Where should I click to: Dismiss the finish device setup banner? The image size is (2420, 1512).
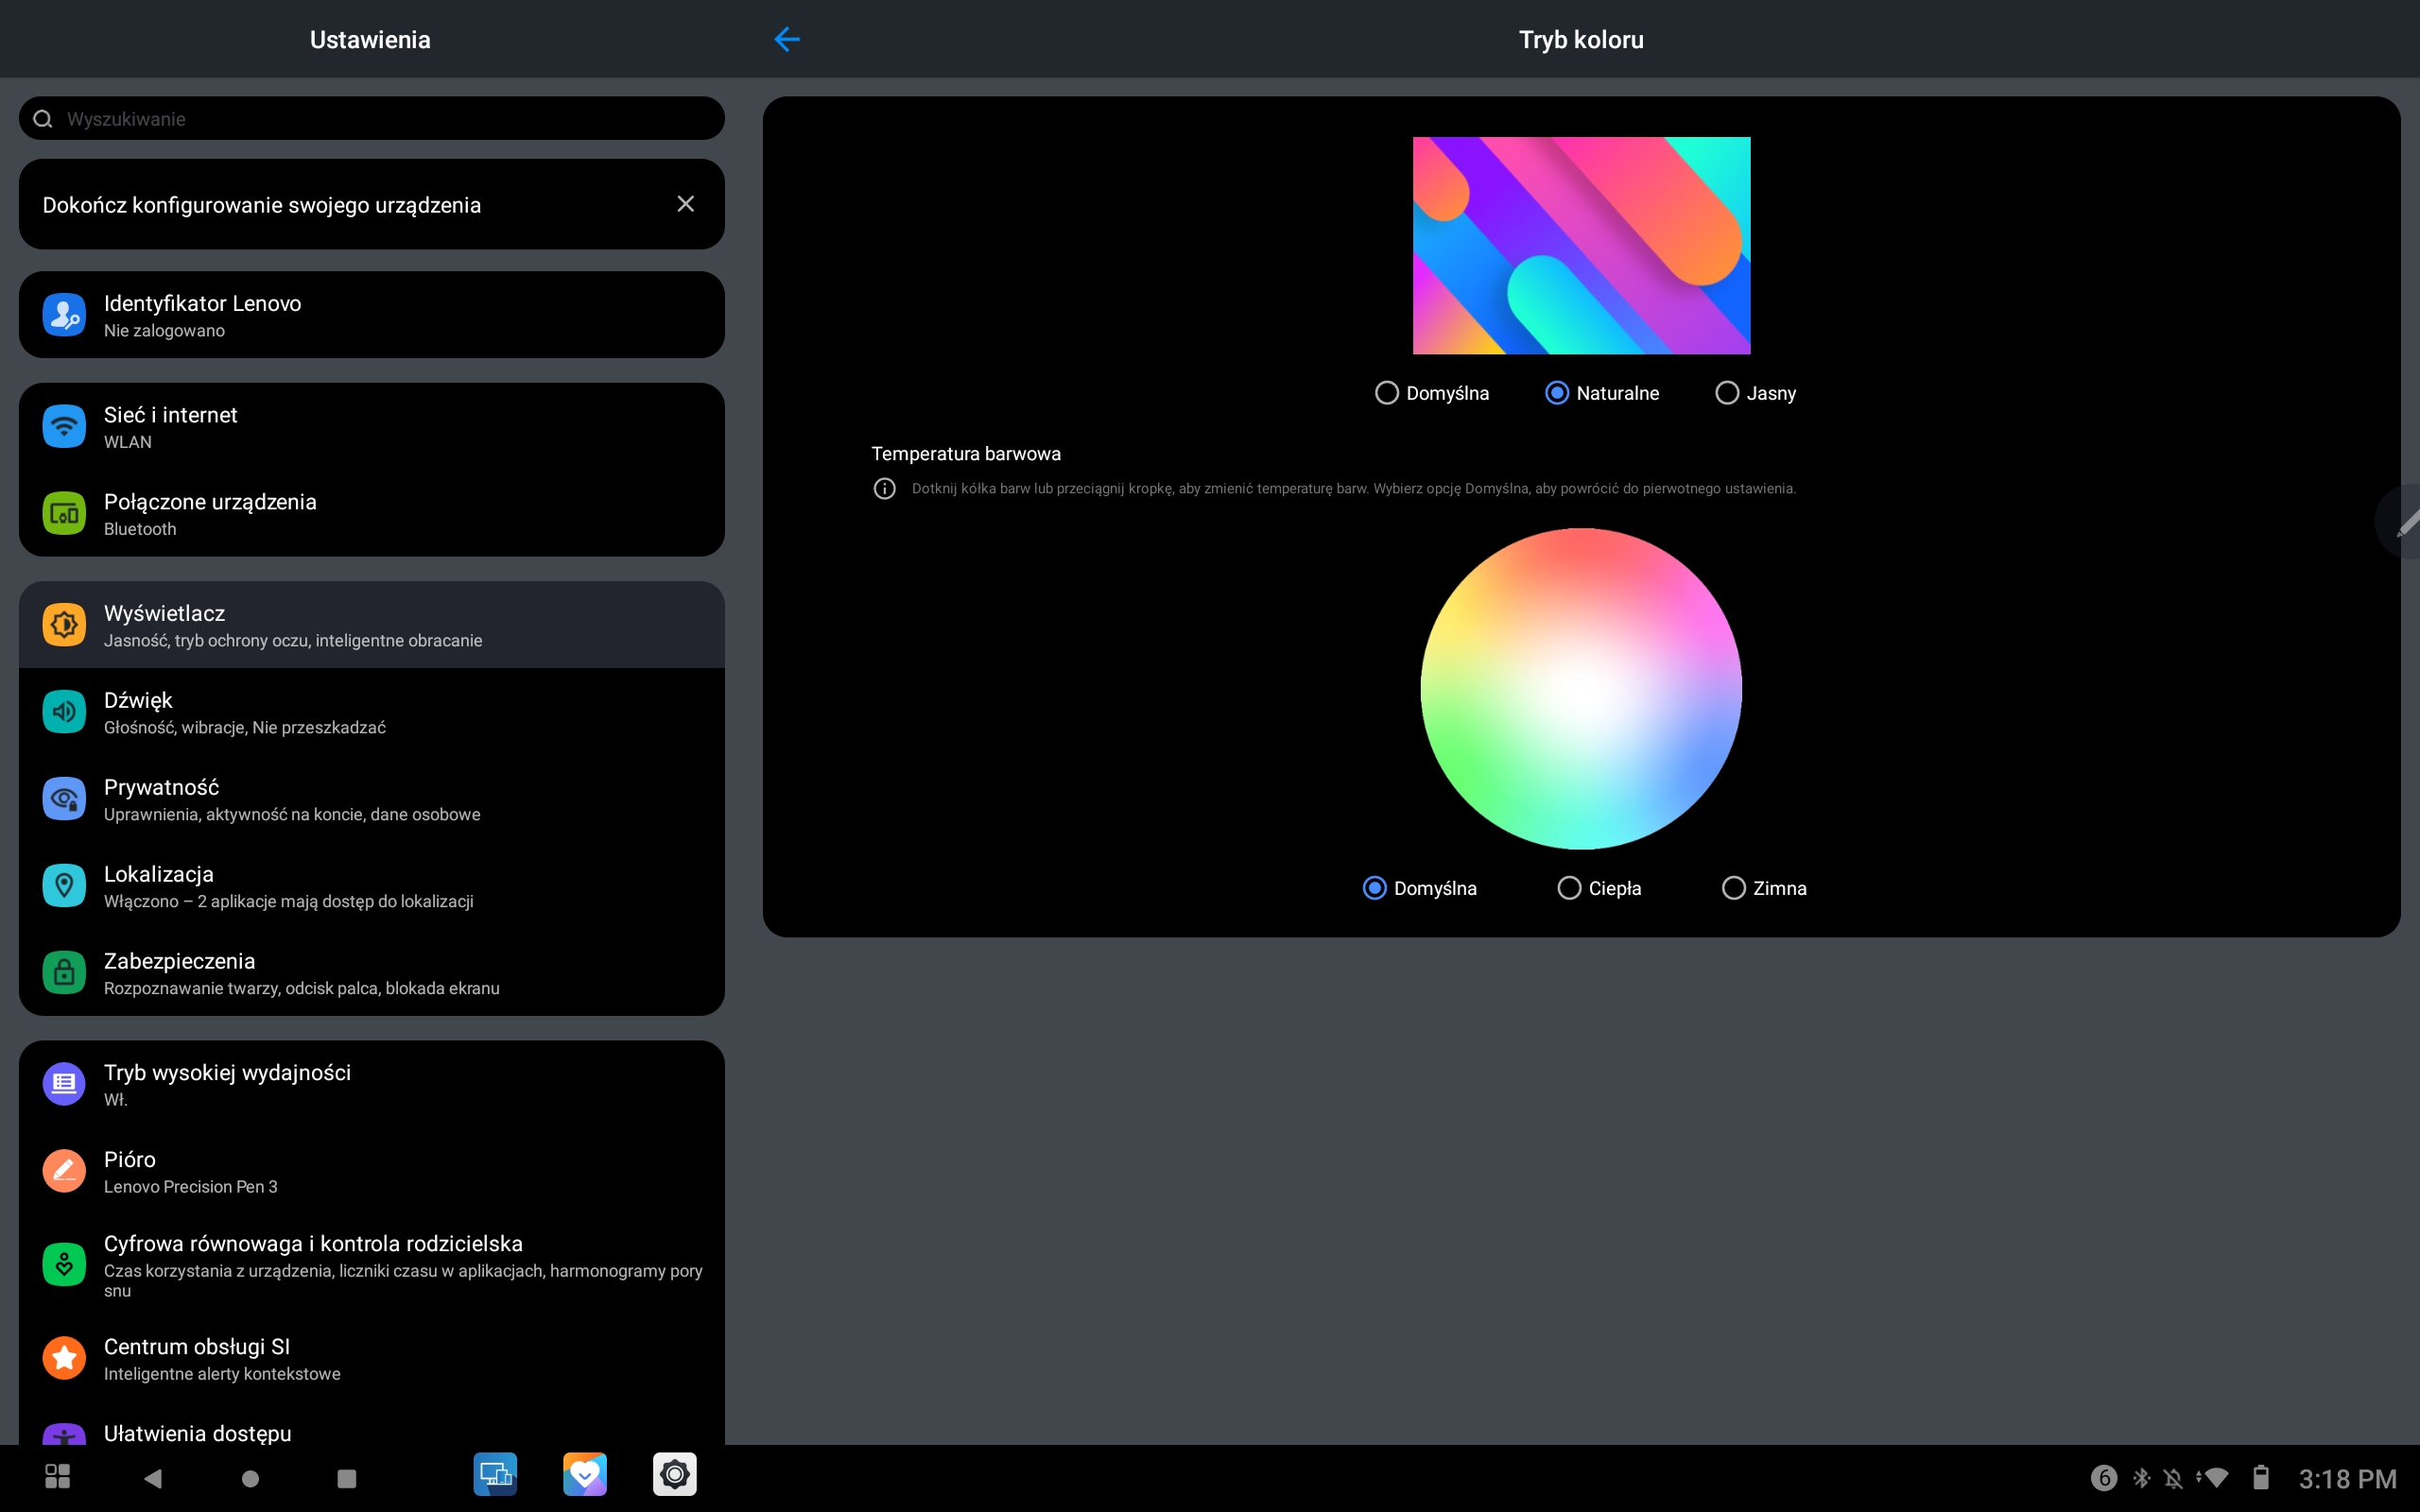[685, 204]
